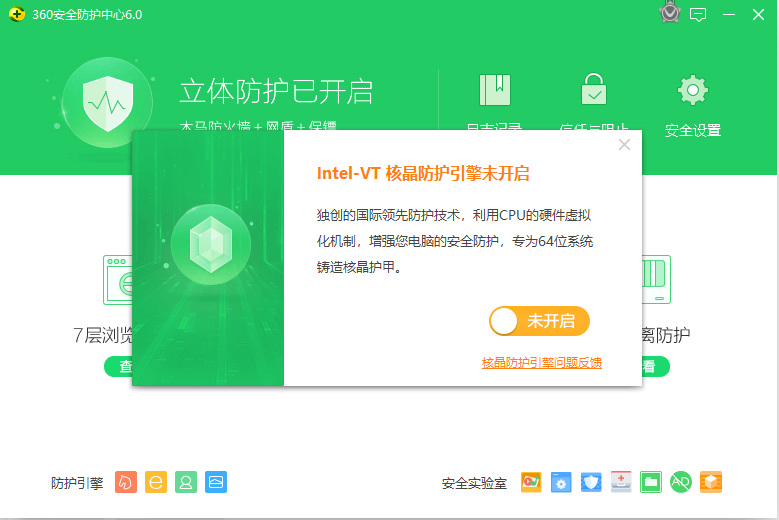
Task: Open the green AD-block lab icon
Action: pyautogui.click(x=681, y=482)
